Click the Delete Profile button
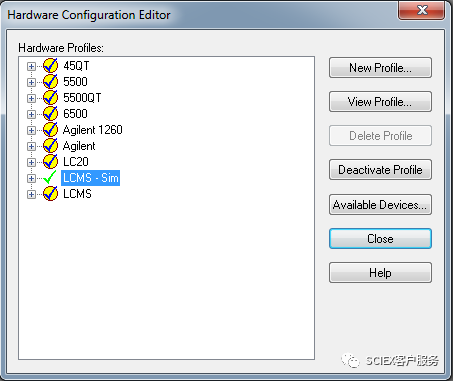This screenshot has width=453, height=381. (380, 136)
